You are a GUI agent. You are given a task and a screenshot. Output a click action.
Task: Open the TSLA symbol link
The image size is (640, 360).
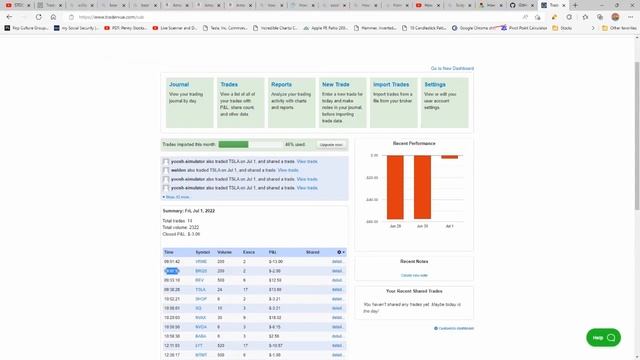[x=200, y=290]
